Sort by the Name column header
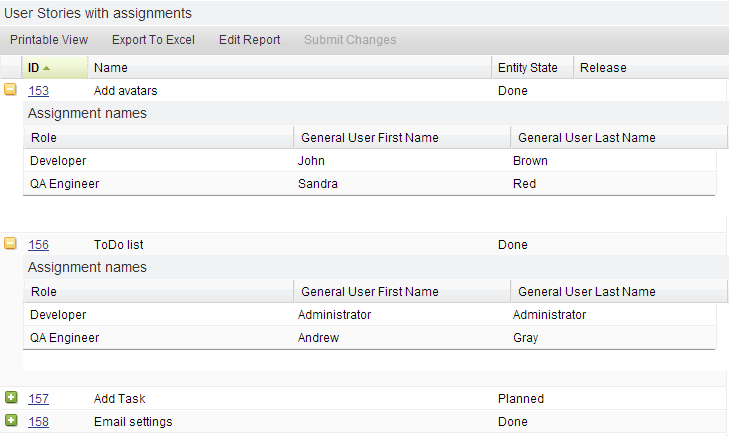The width and height of the screenshot is (729, 437). click(111, 68)
